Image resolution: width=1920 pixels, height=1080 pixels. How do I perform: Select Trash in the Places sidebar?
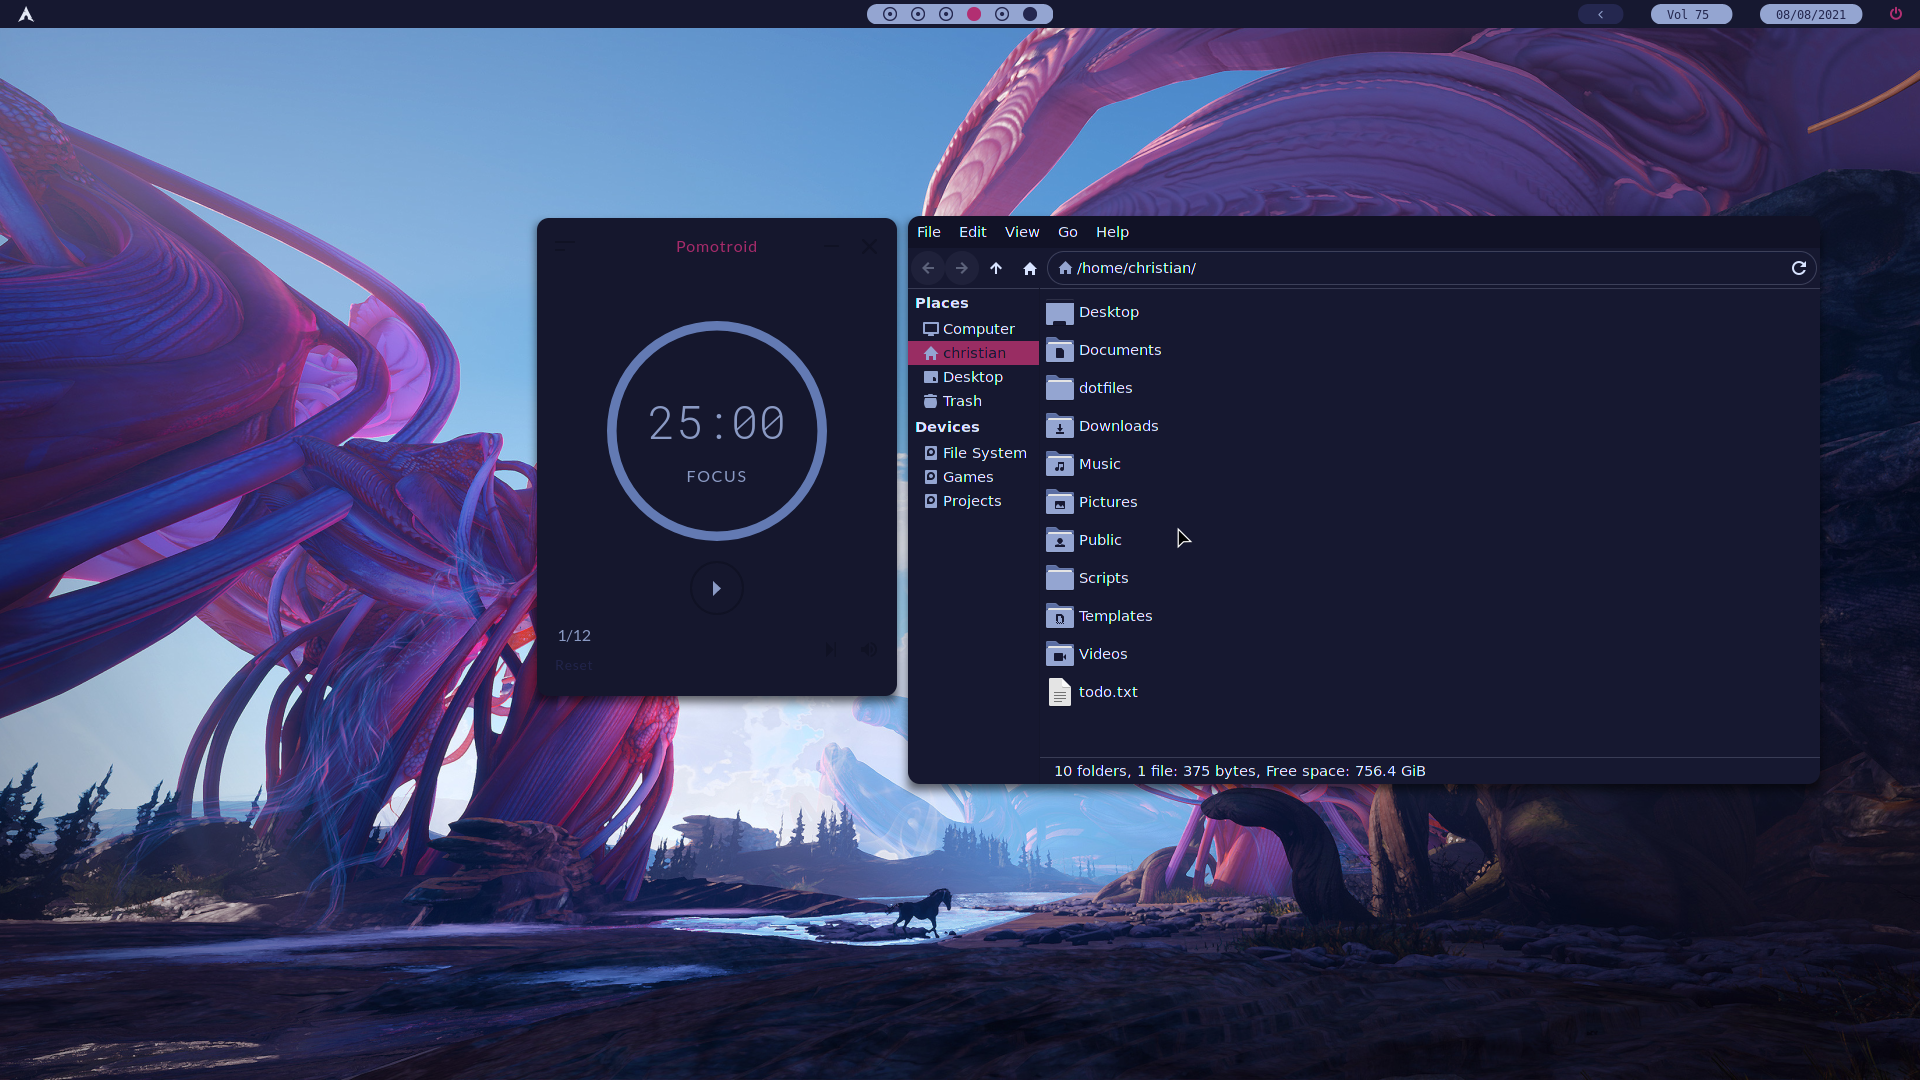pyautogui.click(x=961, y=401)
